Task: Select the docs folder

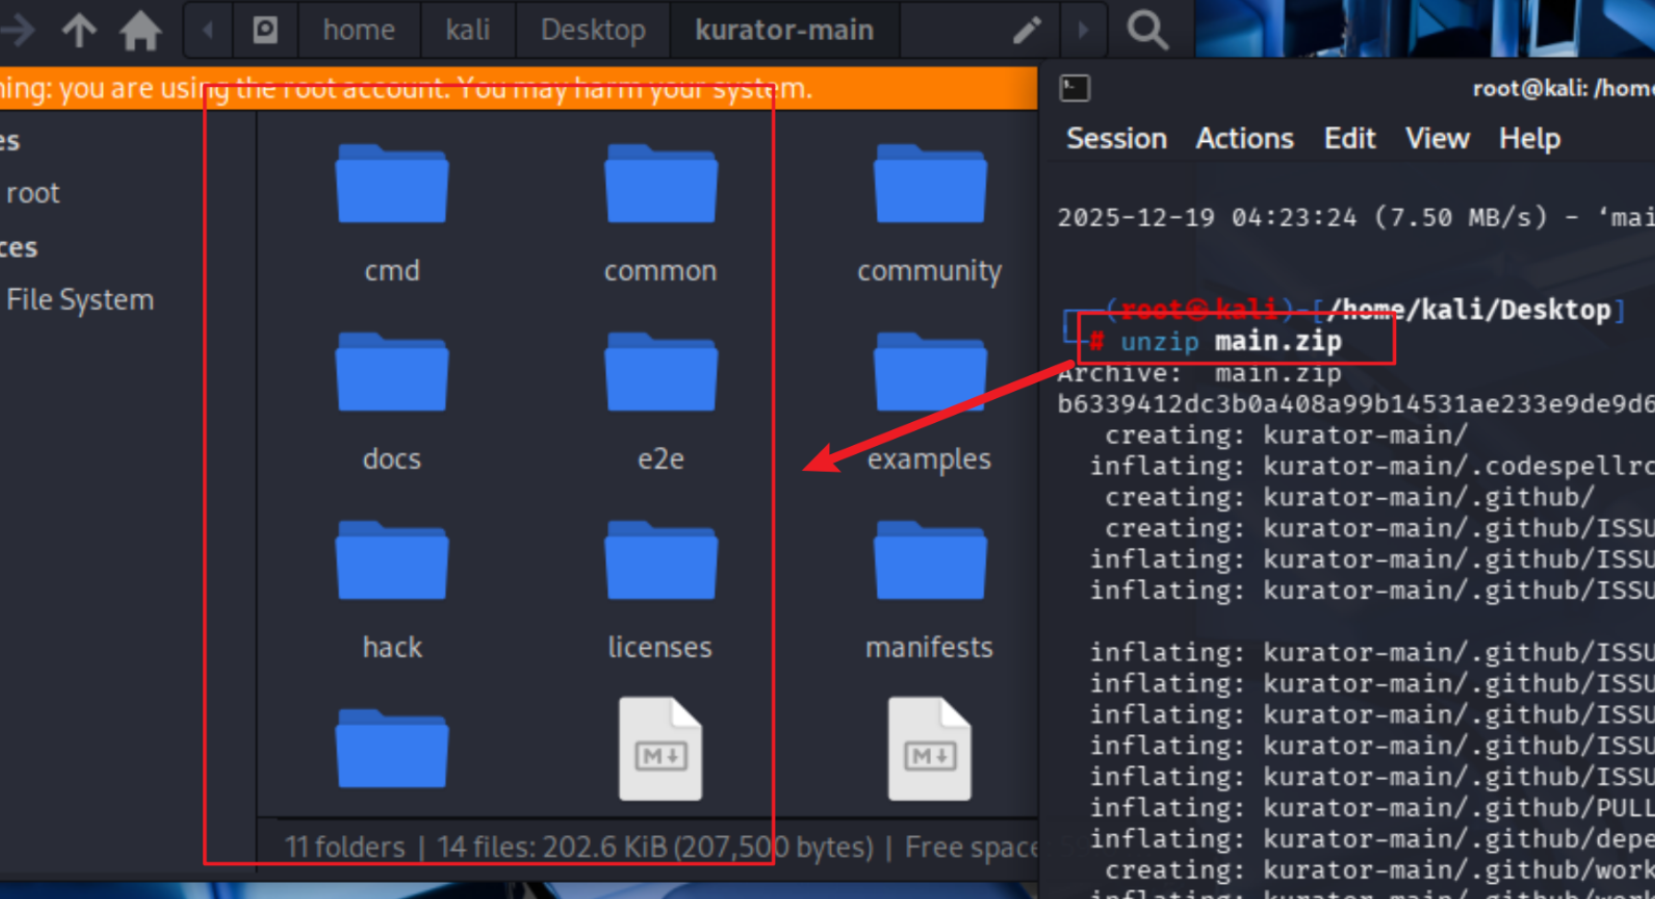Action: tap(392, 401)
